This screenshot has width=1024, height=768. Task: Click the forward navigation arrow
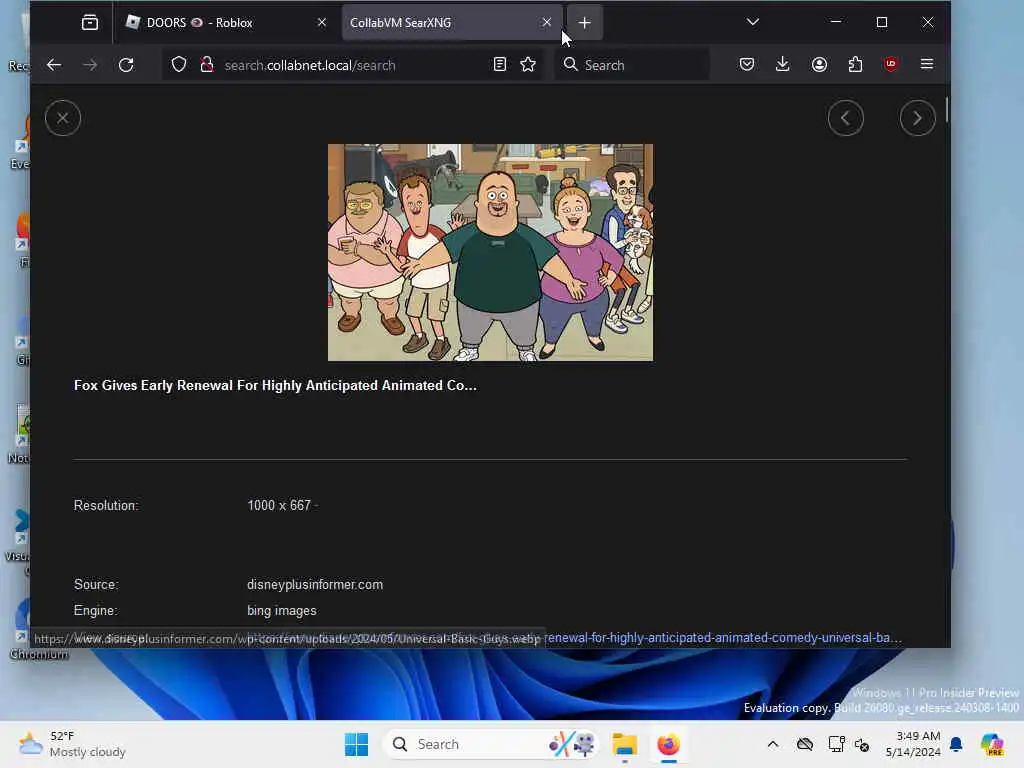[90, 65]
